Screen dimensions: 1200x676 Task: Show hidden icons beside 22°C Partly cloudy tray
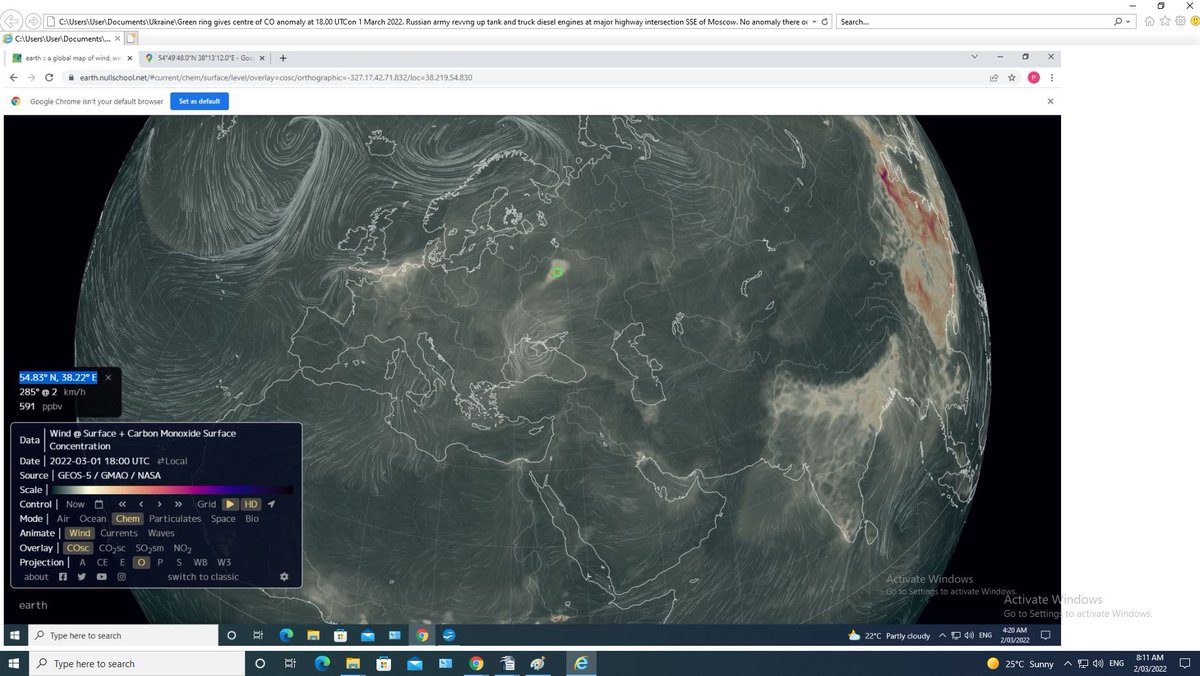[942, 635]
